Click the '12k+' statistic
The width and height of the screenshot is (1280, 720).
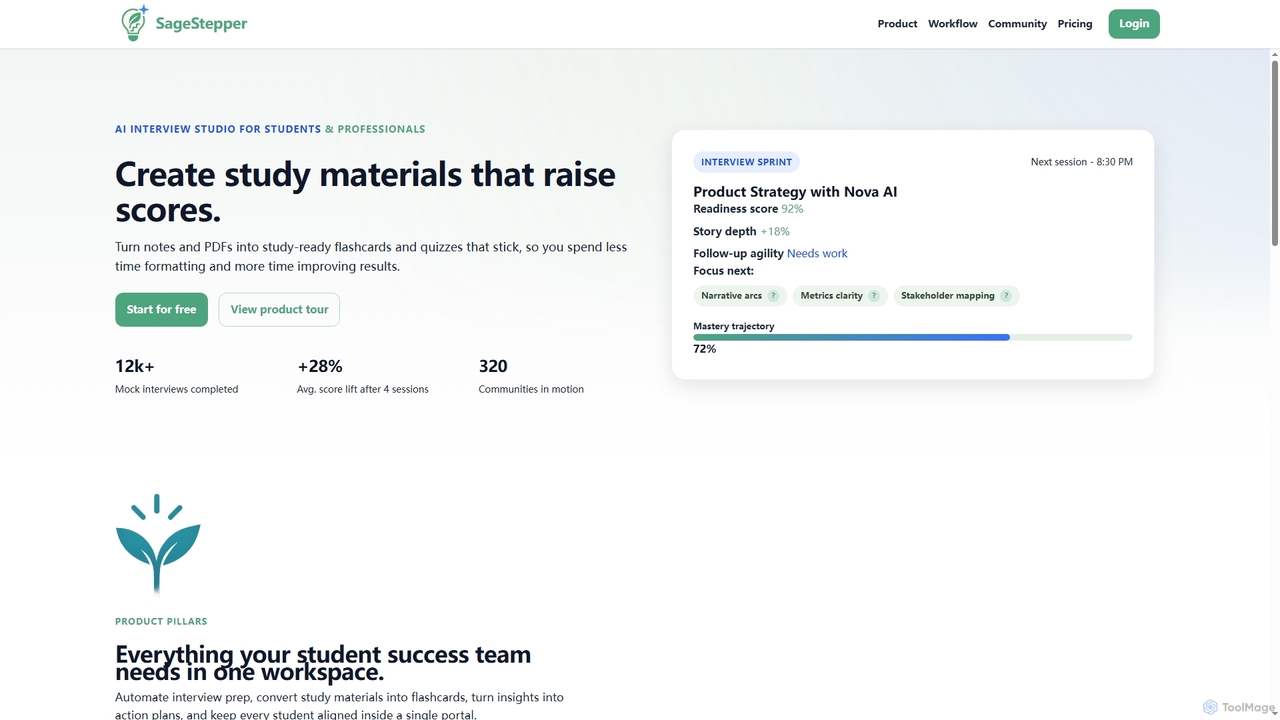[135, 366]
